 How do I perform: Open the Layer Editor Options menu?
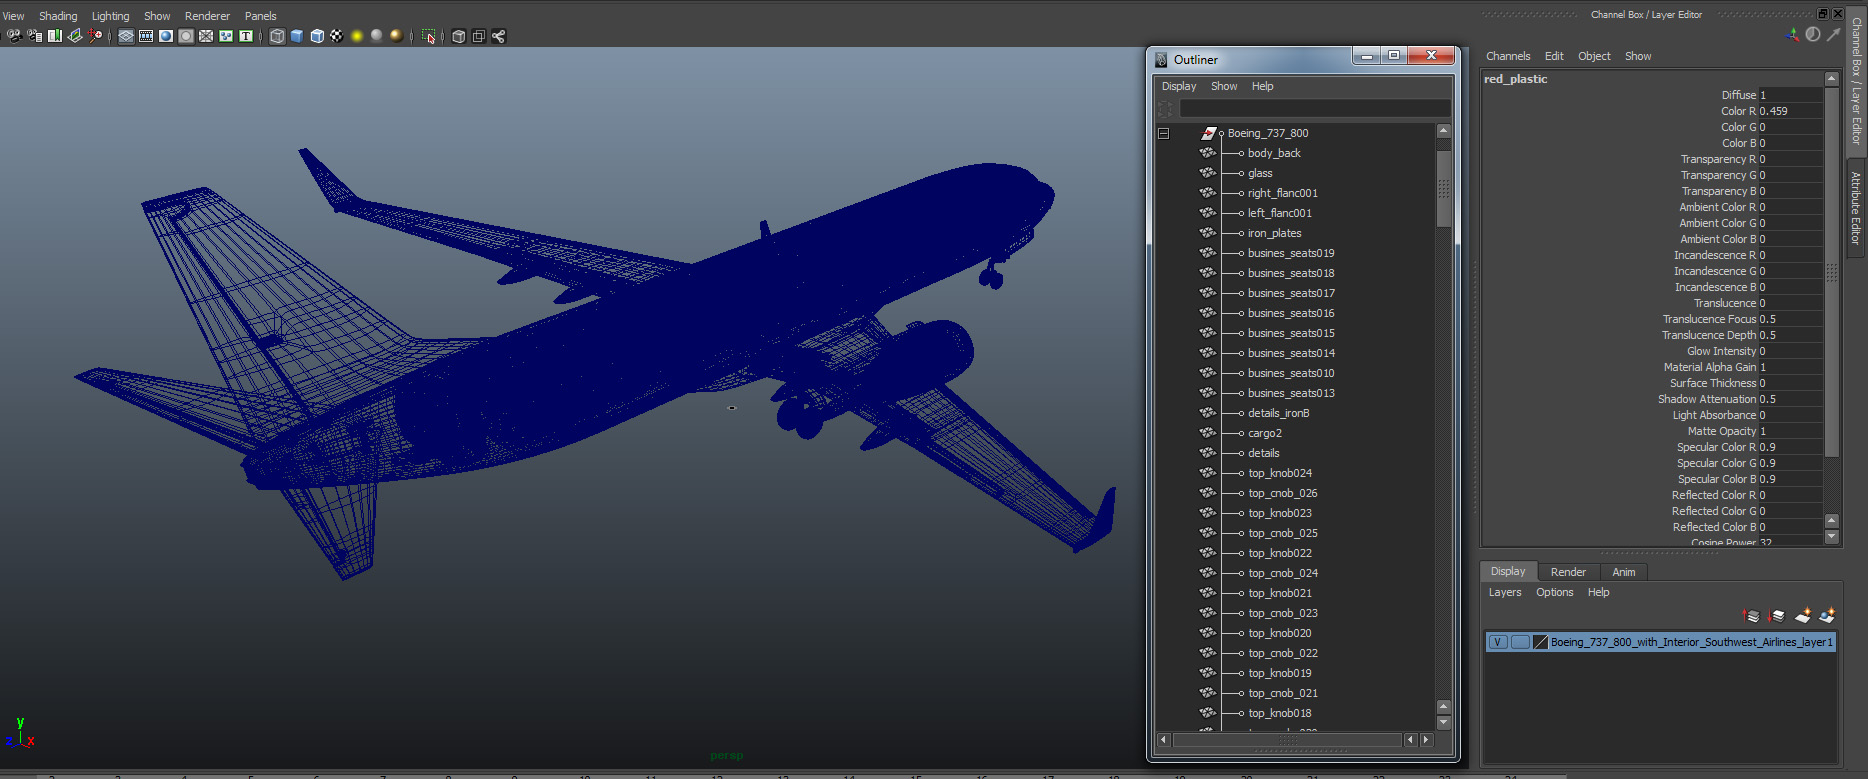(x=1555, y=592)
